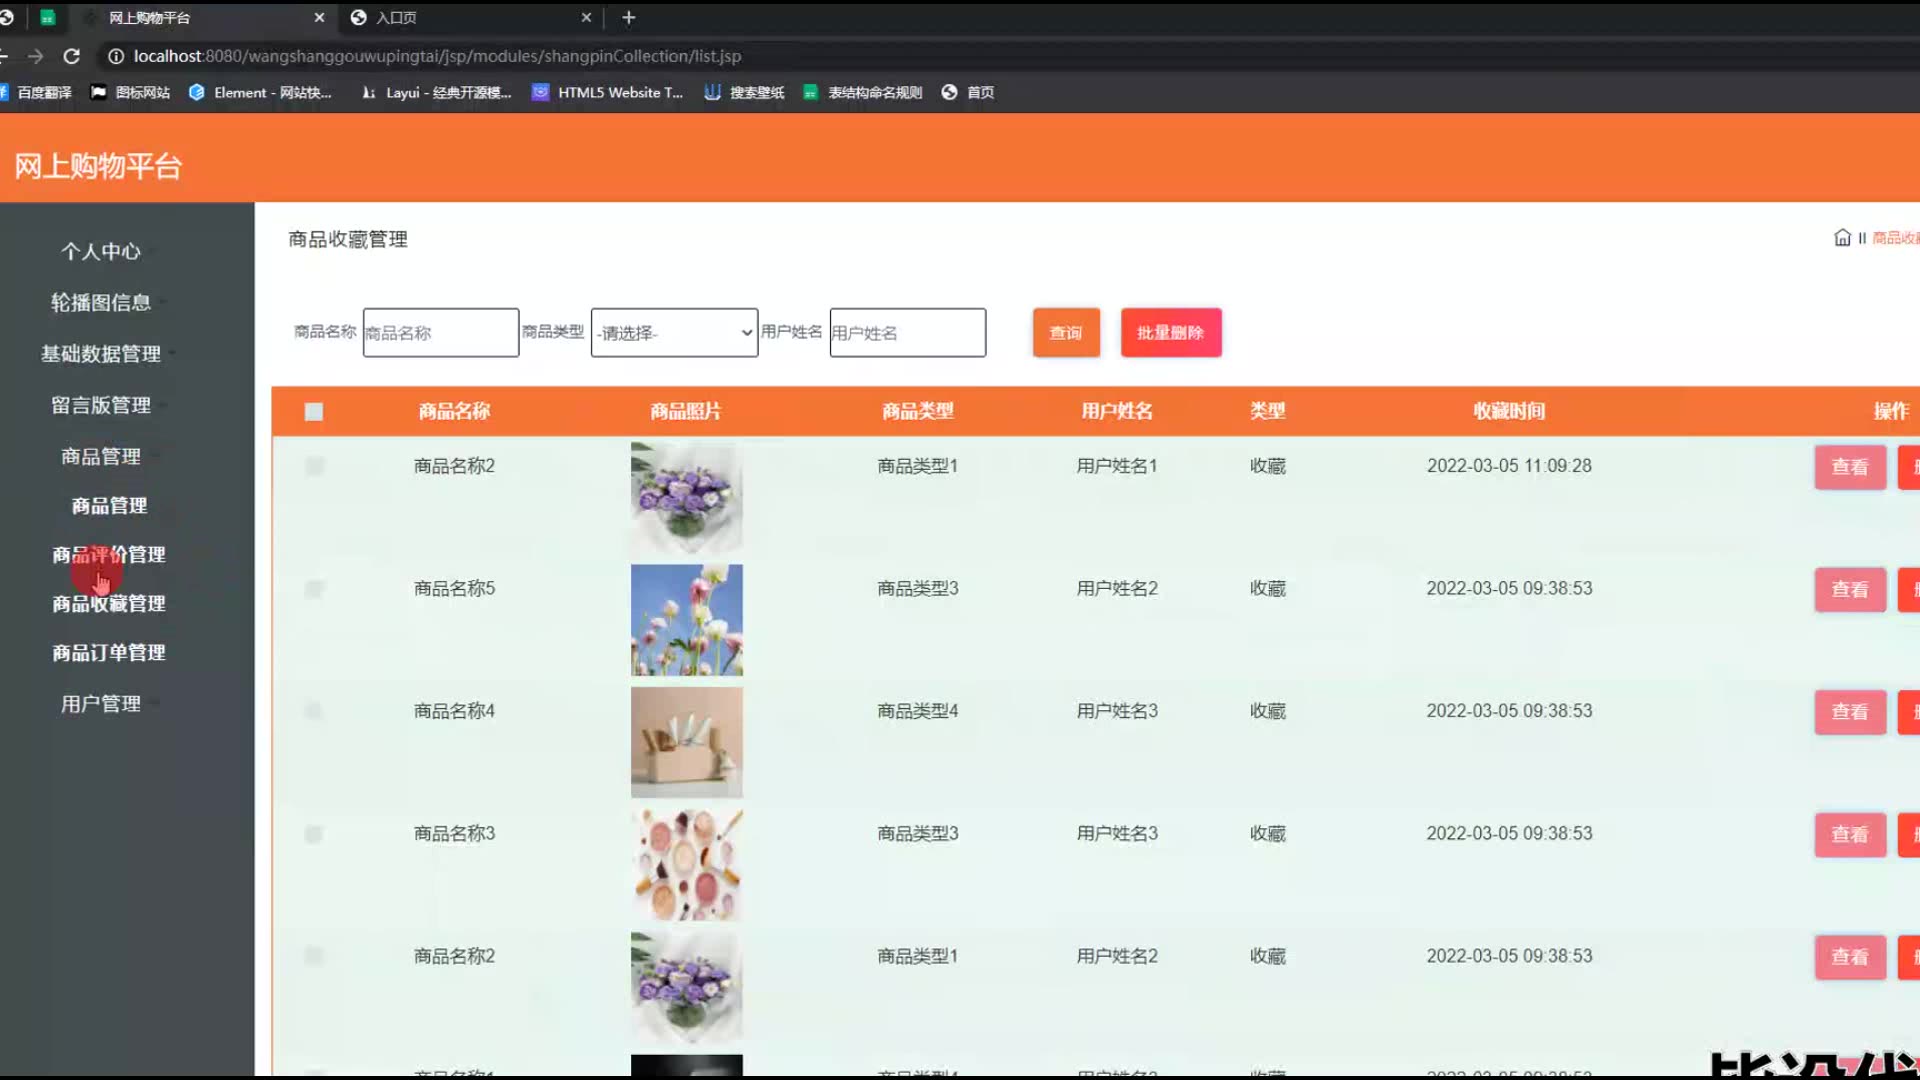Open 商品评价管理 submenu item
1920x1080 pixels.
point(109,554)
